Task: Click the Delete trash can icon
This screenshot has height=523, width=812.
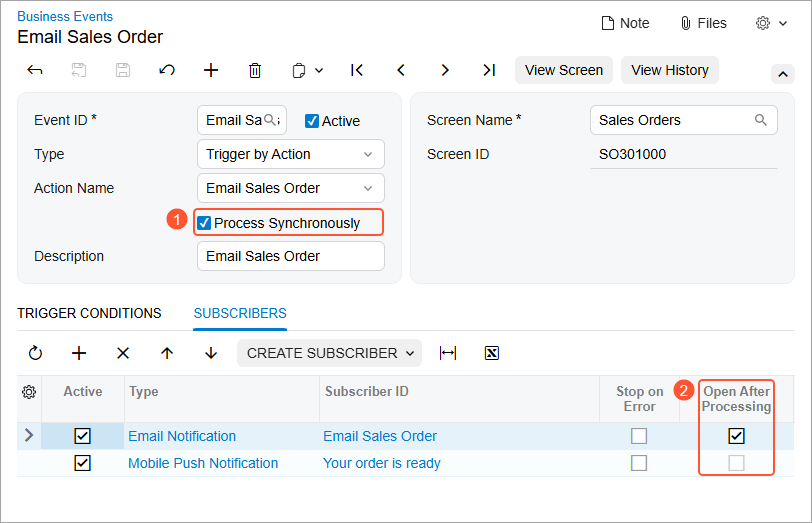Action: point(255,70)
